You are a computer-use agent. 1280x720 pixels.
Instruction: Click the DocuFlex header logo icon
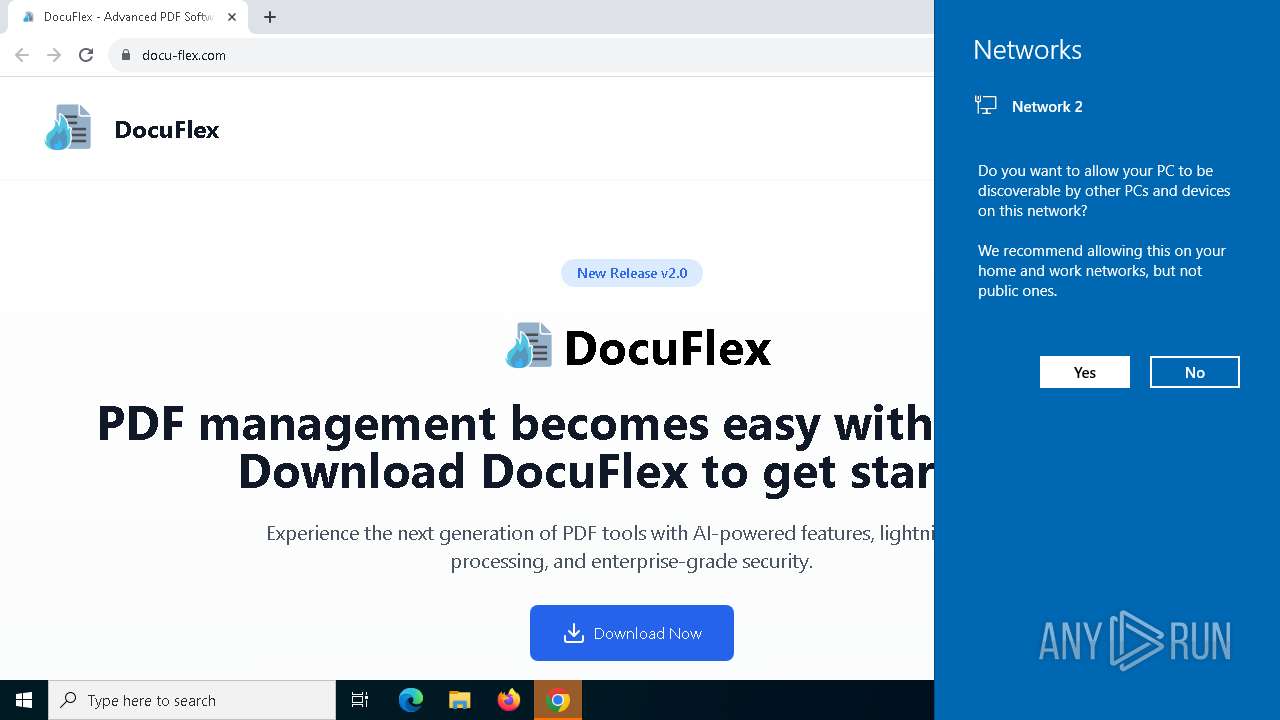point(68,128)
